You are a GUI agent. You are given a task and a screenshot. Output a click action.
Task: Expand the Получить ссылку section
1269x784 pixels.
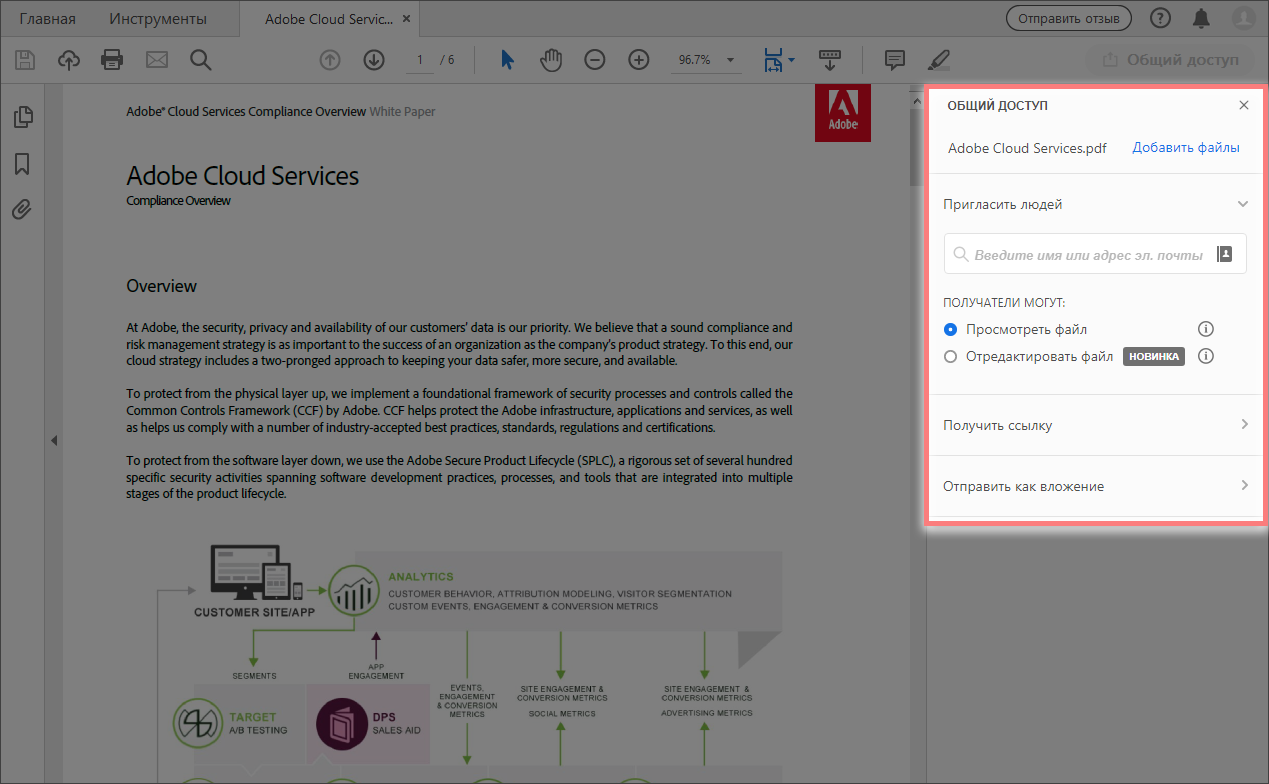pos(1244,424)
